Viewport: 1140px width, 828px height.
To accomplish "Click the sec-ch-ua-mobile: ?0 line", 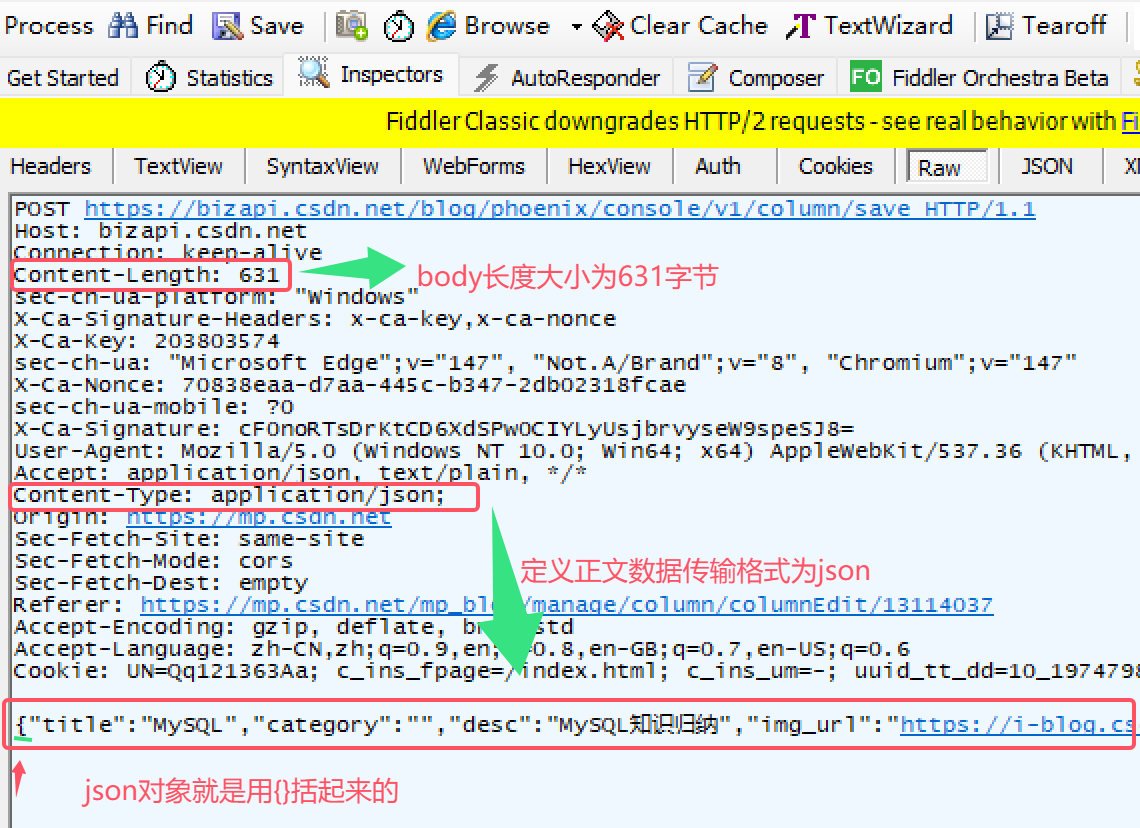I will 154,407.
